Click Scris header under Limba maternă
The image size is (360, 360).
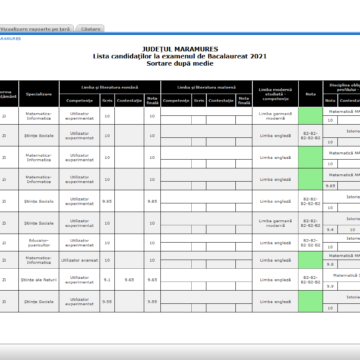199,101
